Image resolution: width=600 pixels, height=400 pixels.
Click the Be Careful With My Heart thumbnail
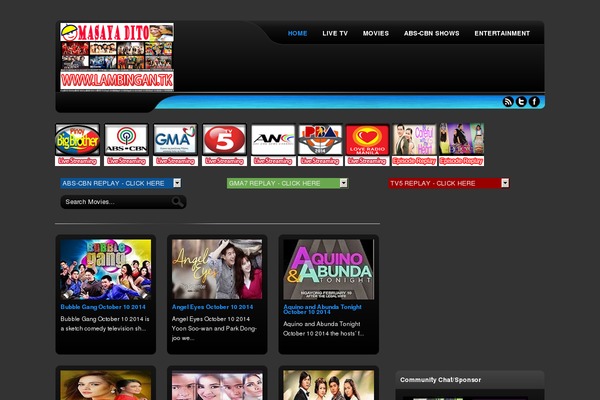414,139
